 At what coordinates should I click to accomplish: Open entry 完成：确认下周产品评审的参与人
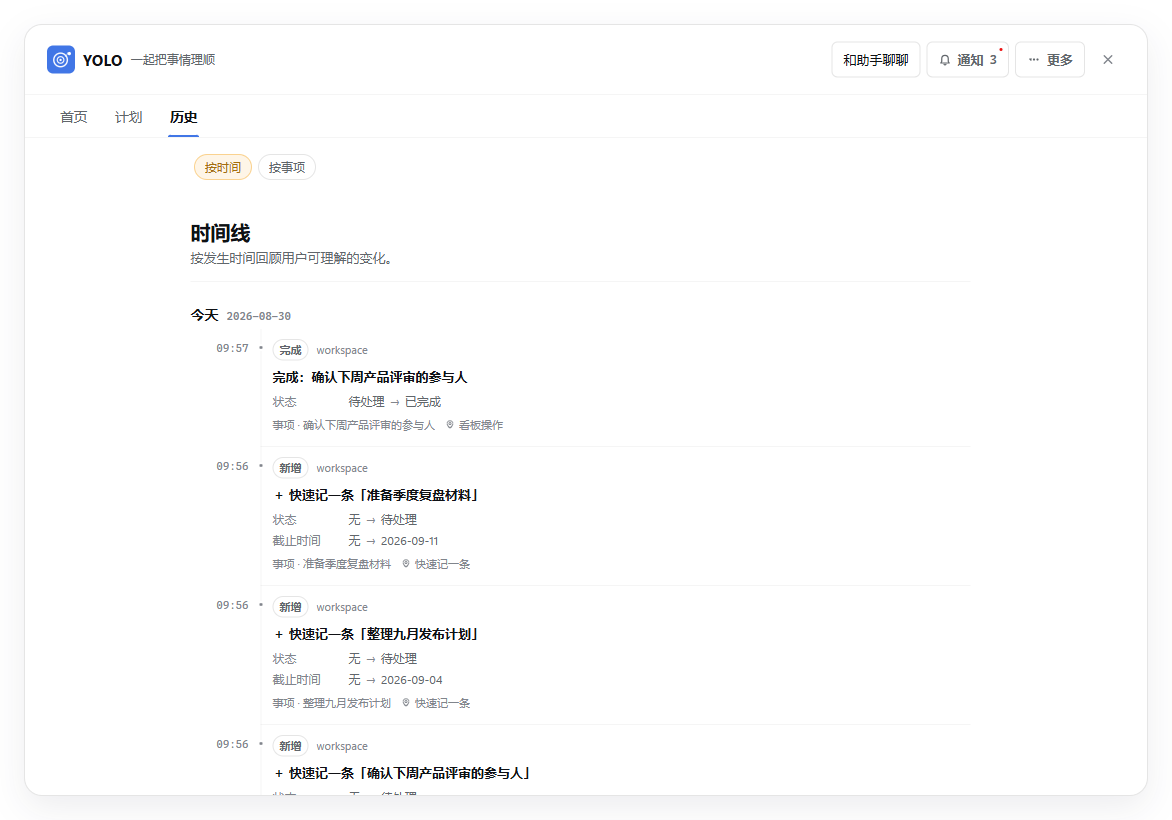pos(369,377)
